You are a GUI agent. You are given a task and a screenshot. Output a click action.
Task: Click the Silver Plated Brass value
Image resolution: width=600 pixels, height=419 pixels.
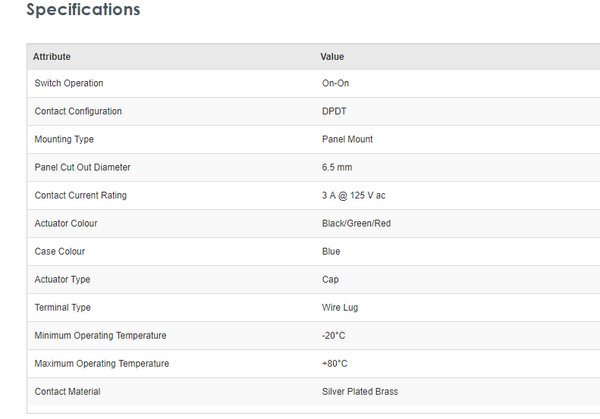(360, 391)
